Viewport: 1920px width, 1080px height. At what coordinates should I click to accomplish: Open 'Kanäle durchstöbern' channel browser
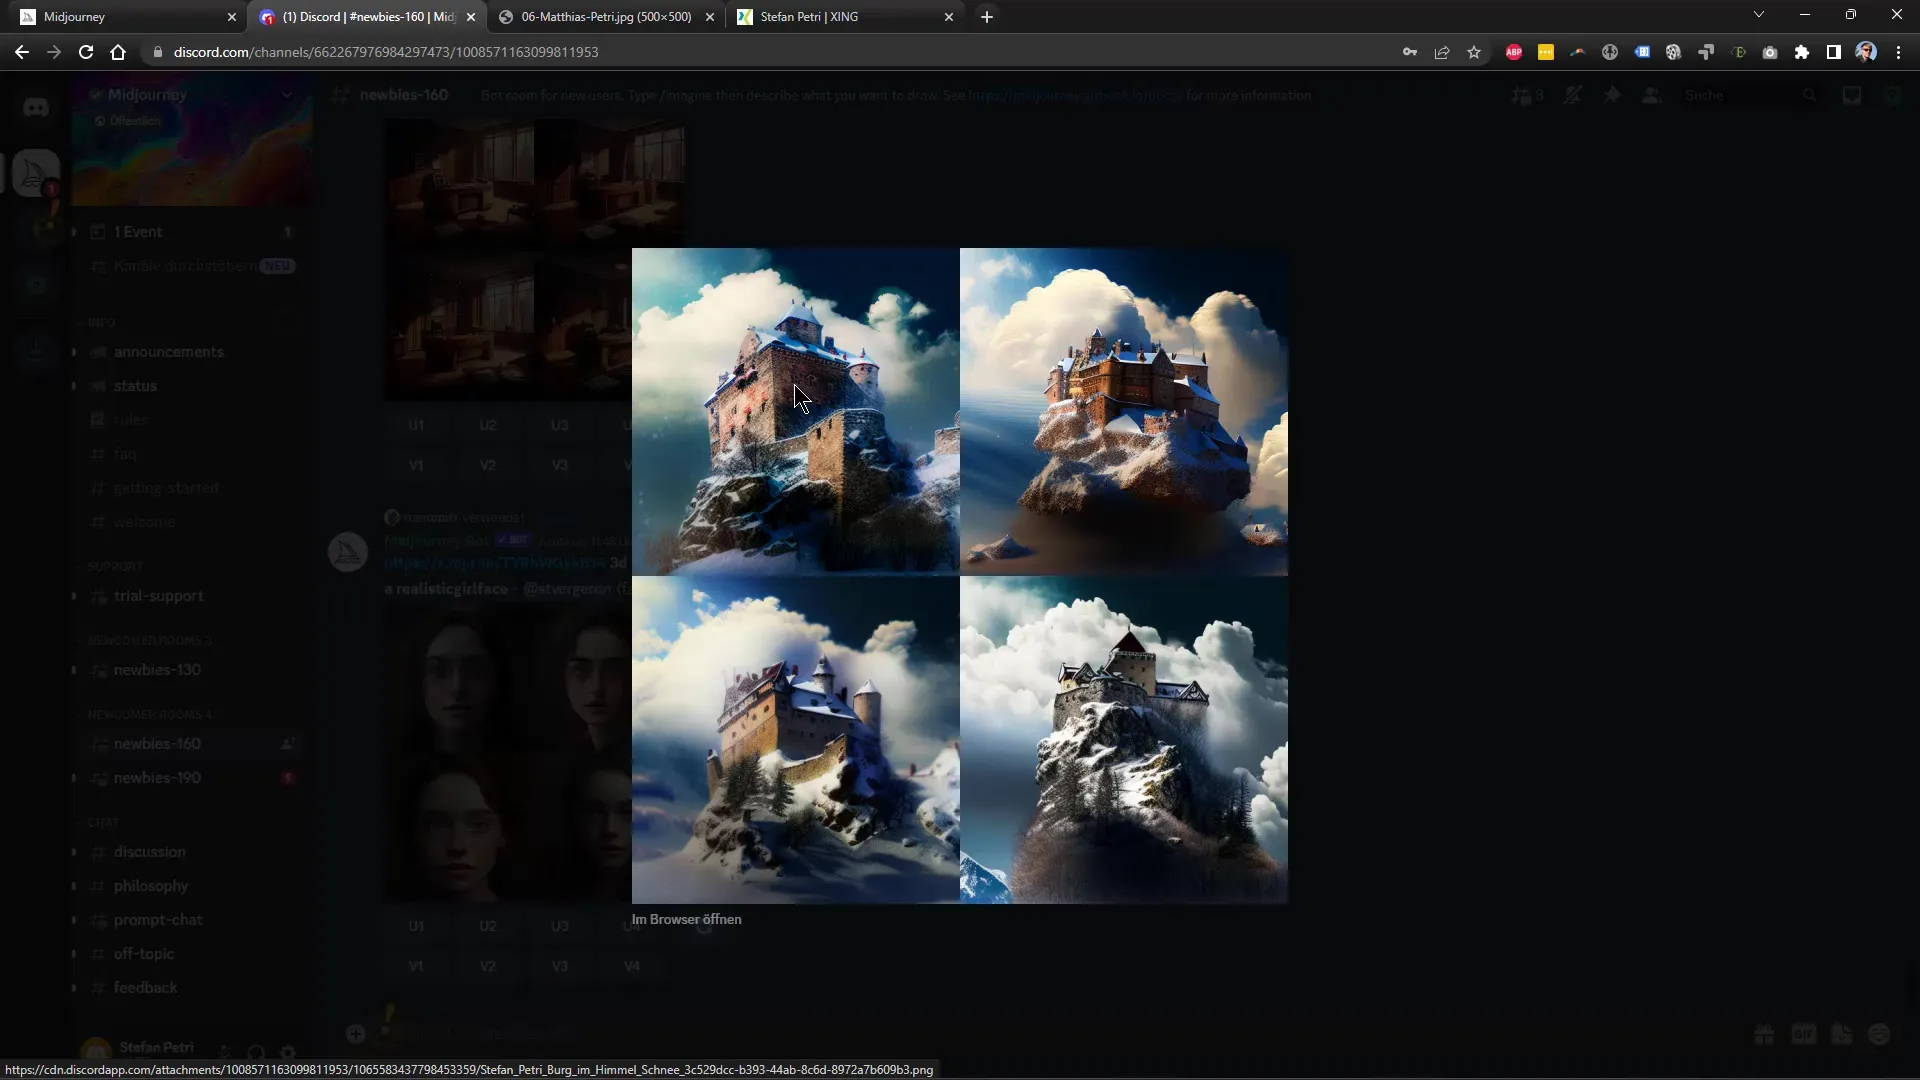(190, 266)
